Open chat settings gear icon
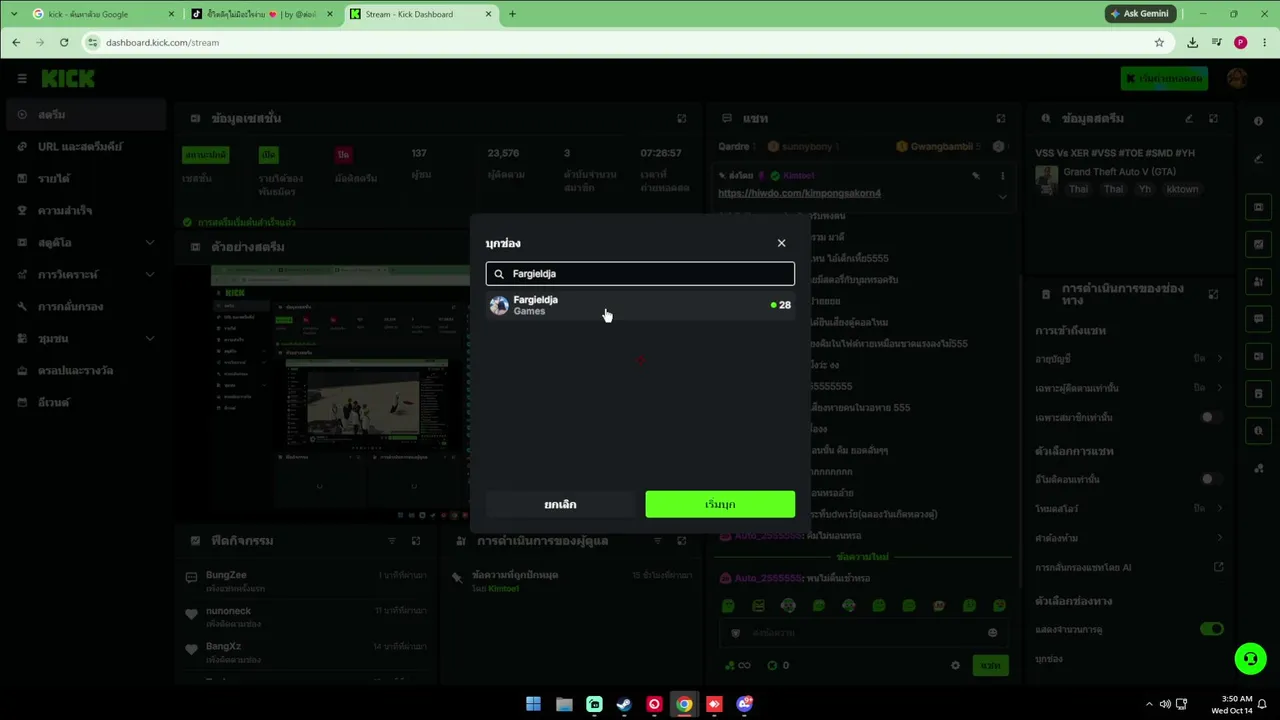Viewport: 1280px width, 720px height. (955, 665)
